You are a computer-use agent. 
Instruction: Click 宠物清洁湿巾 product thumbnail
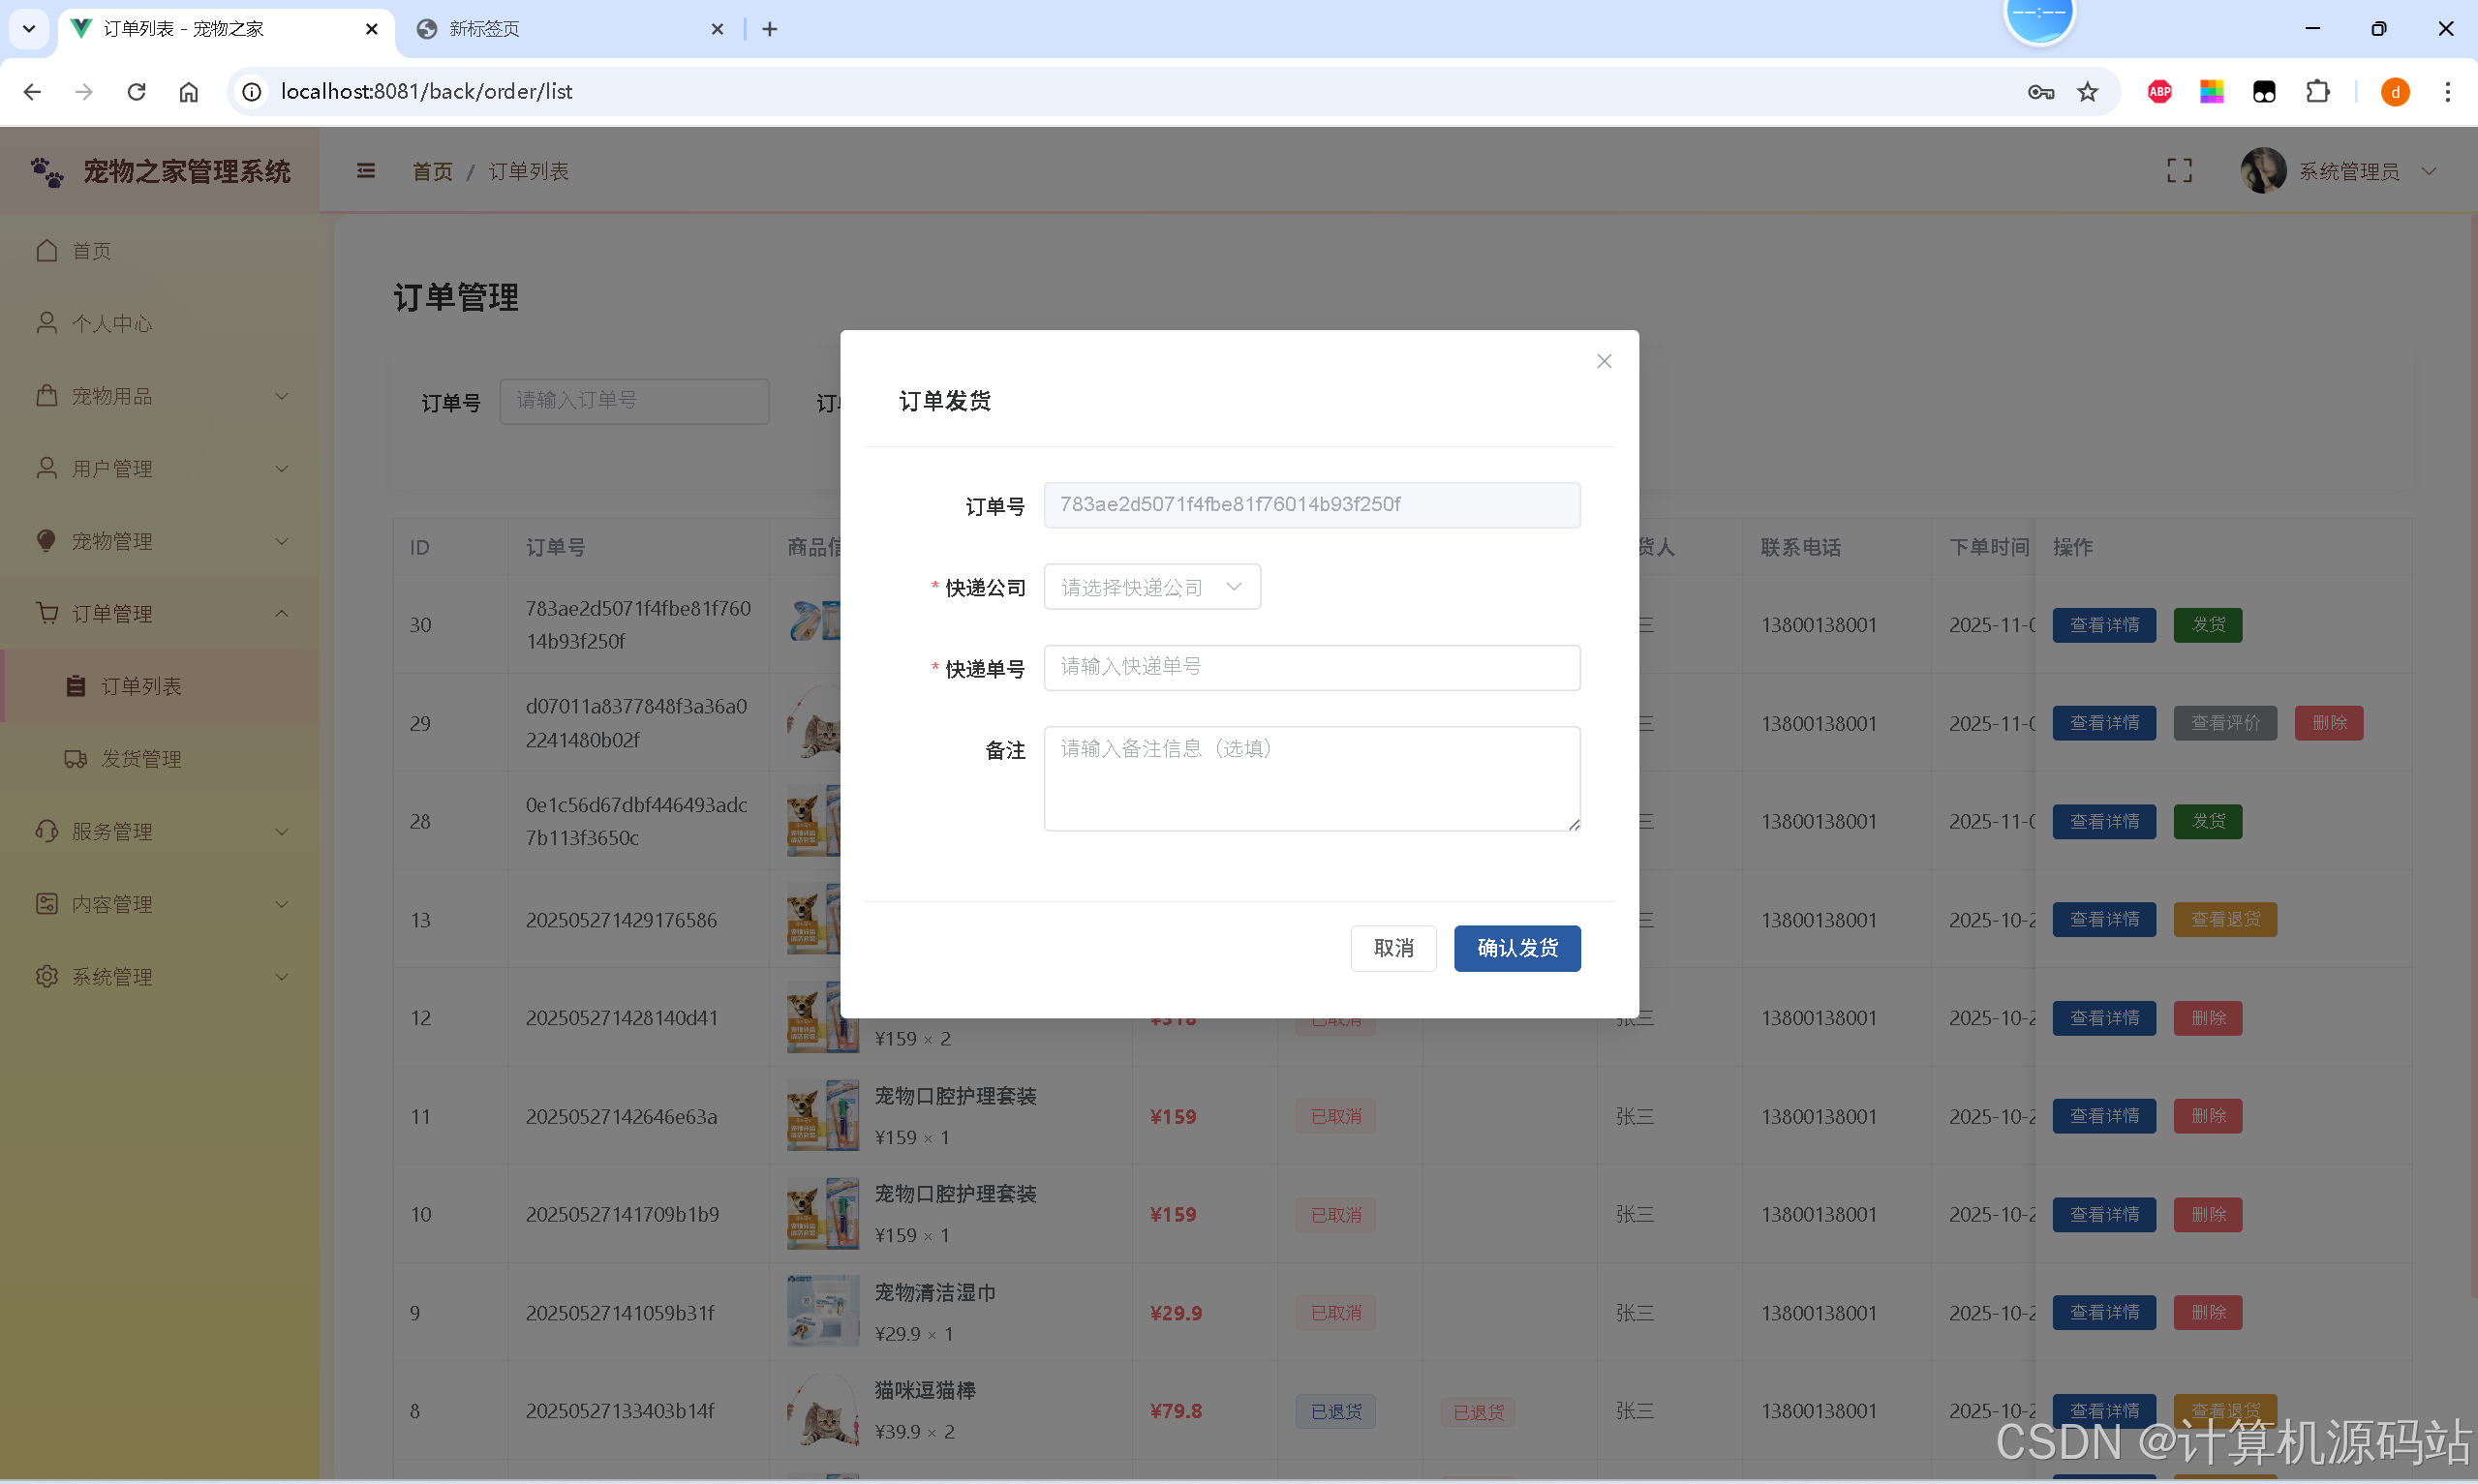click(823, 1311)
